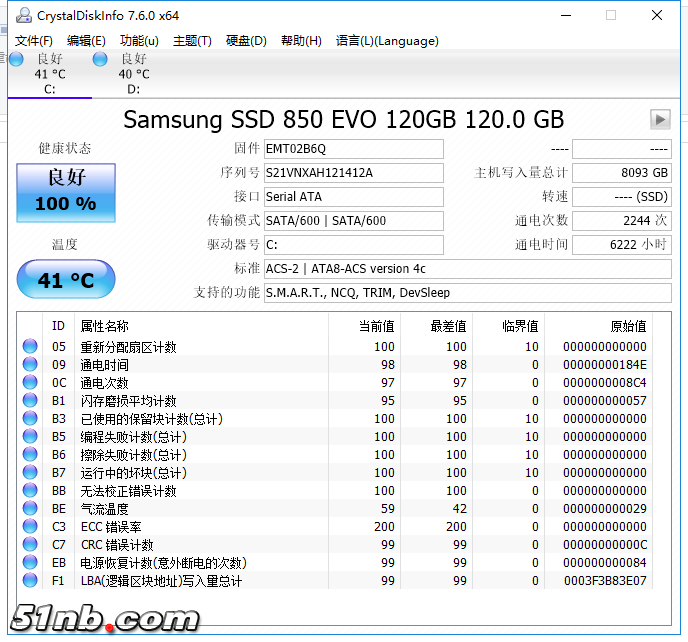Click status orb for attribute 05 row

(30, 347)
